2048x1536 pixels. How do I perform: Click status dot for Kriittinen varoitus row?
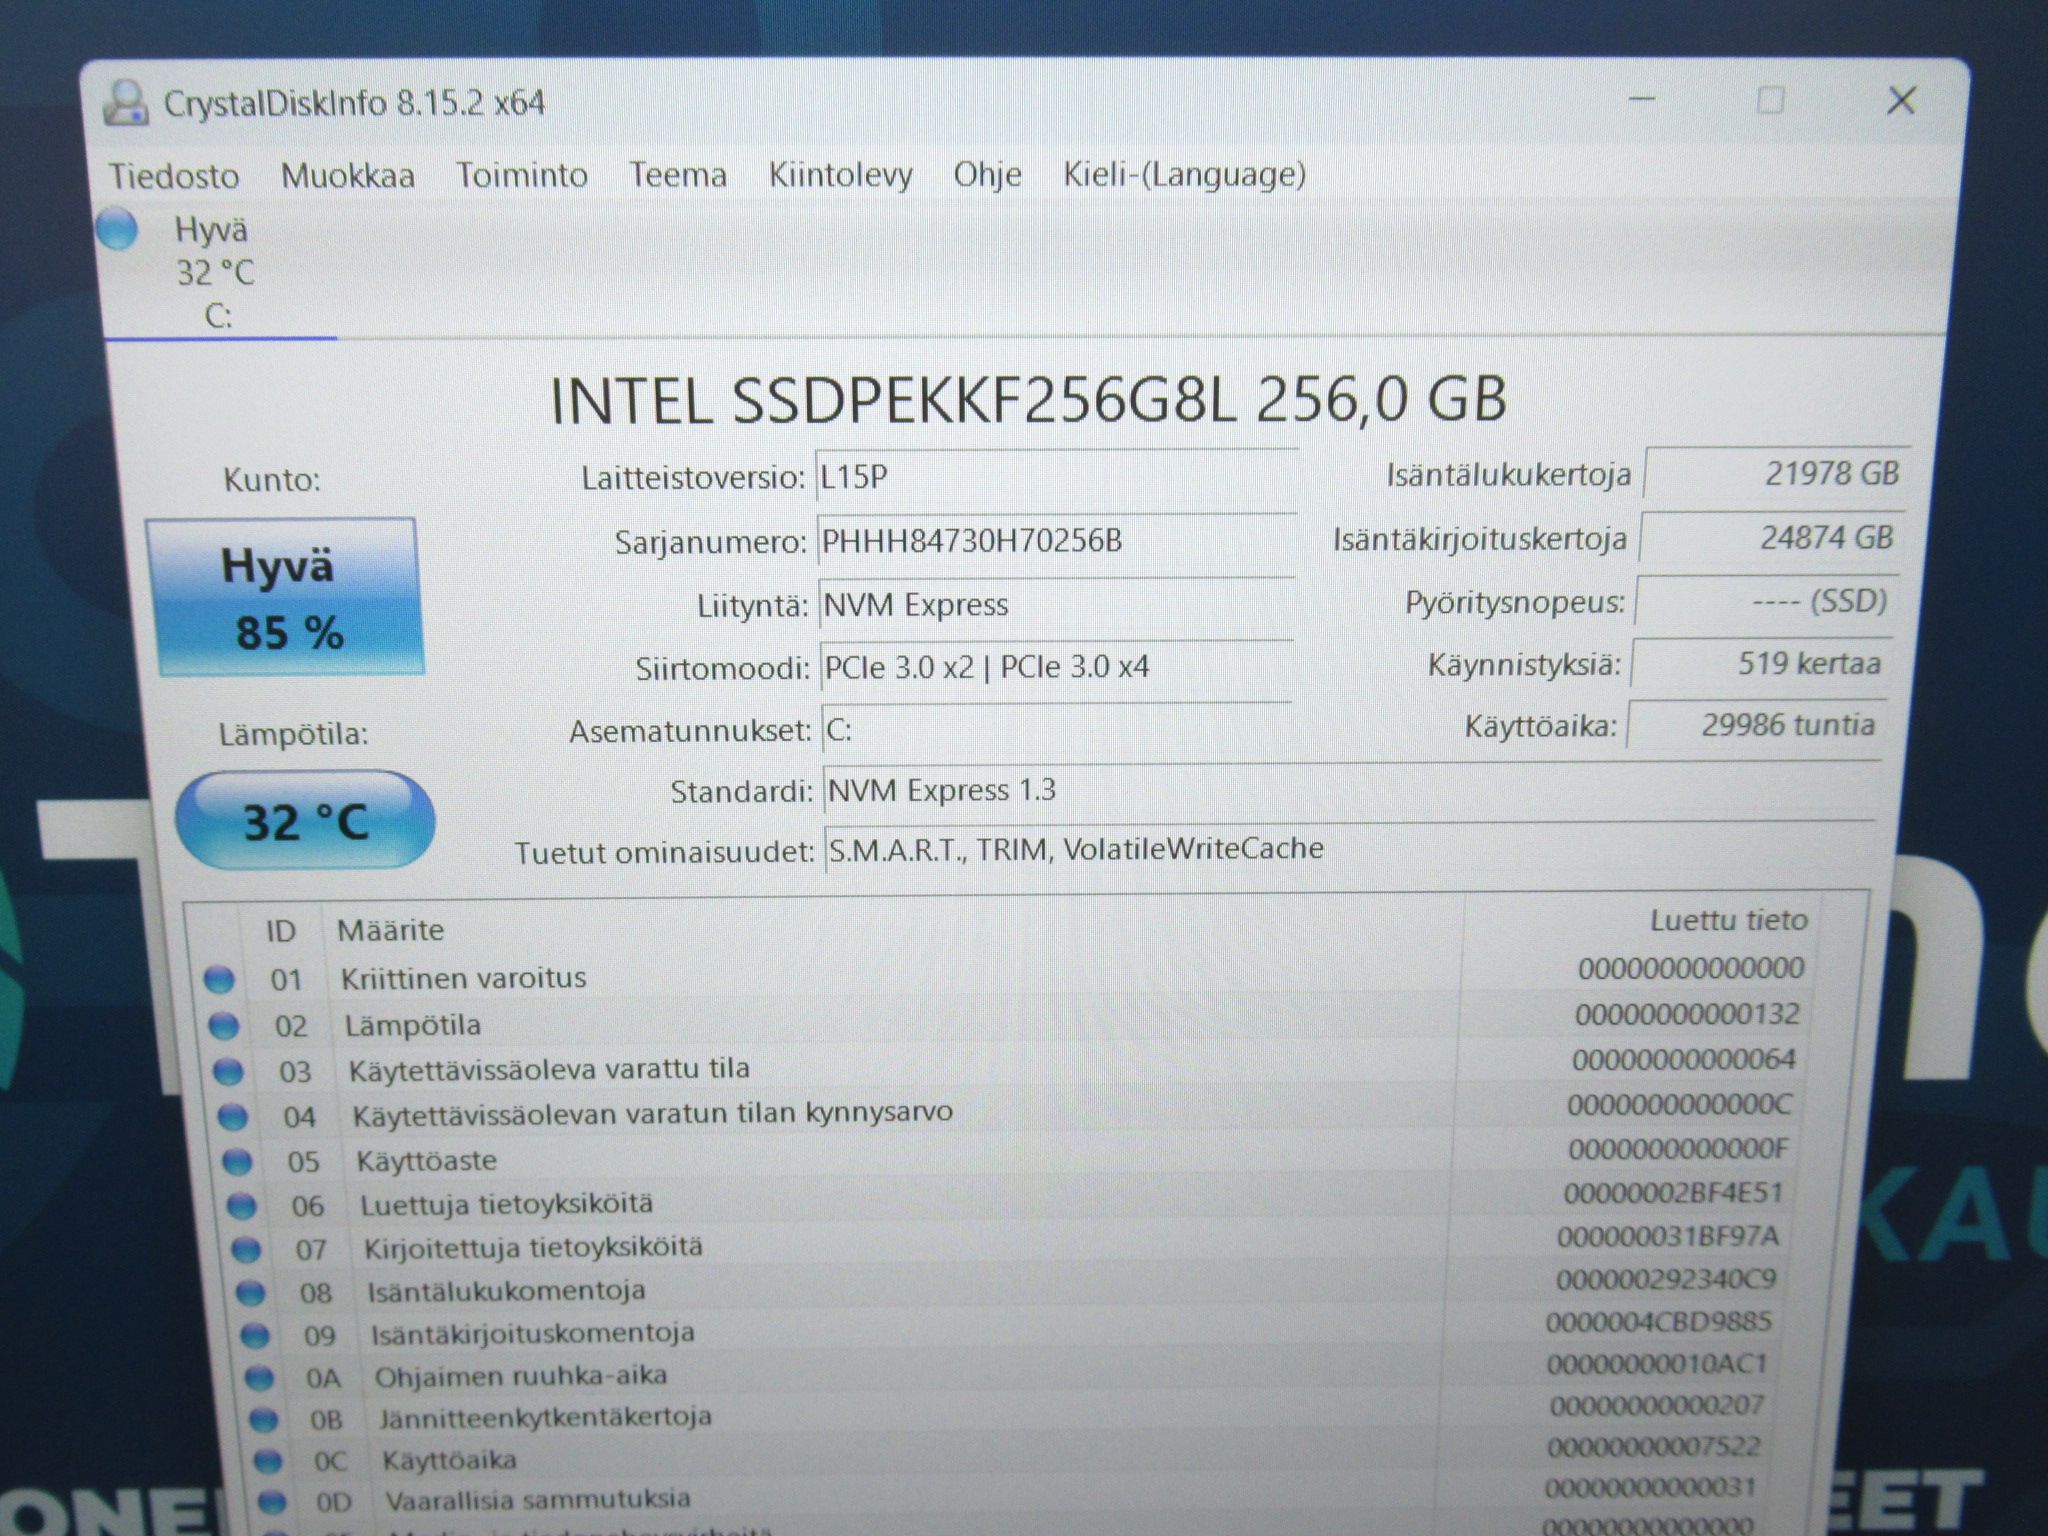(x=219, y=979)
